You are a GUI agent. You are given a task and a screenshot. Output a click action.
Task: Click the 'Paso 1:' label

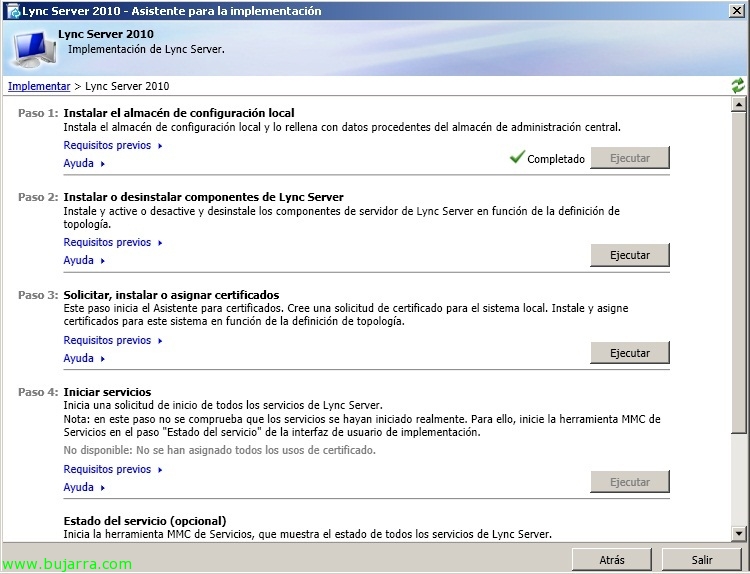(x=38, y=113)
